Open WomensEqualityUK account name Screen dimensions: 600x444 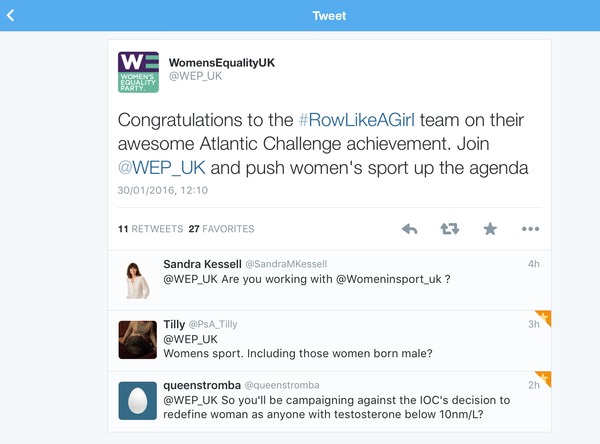221,62
